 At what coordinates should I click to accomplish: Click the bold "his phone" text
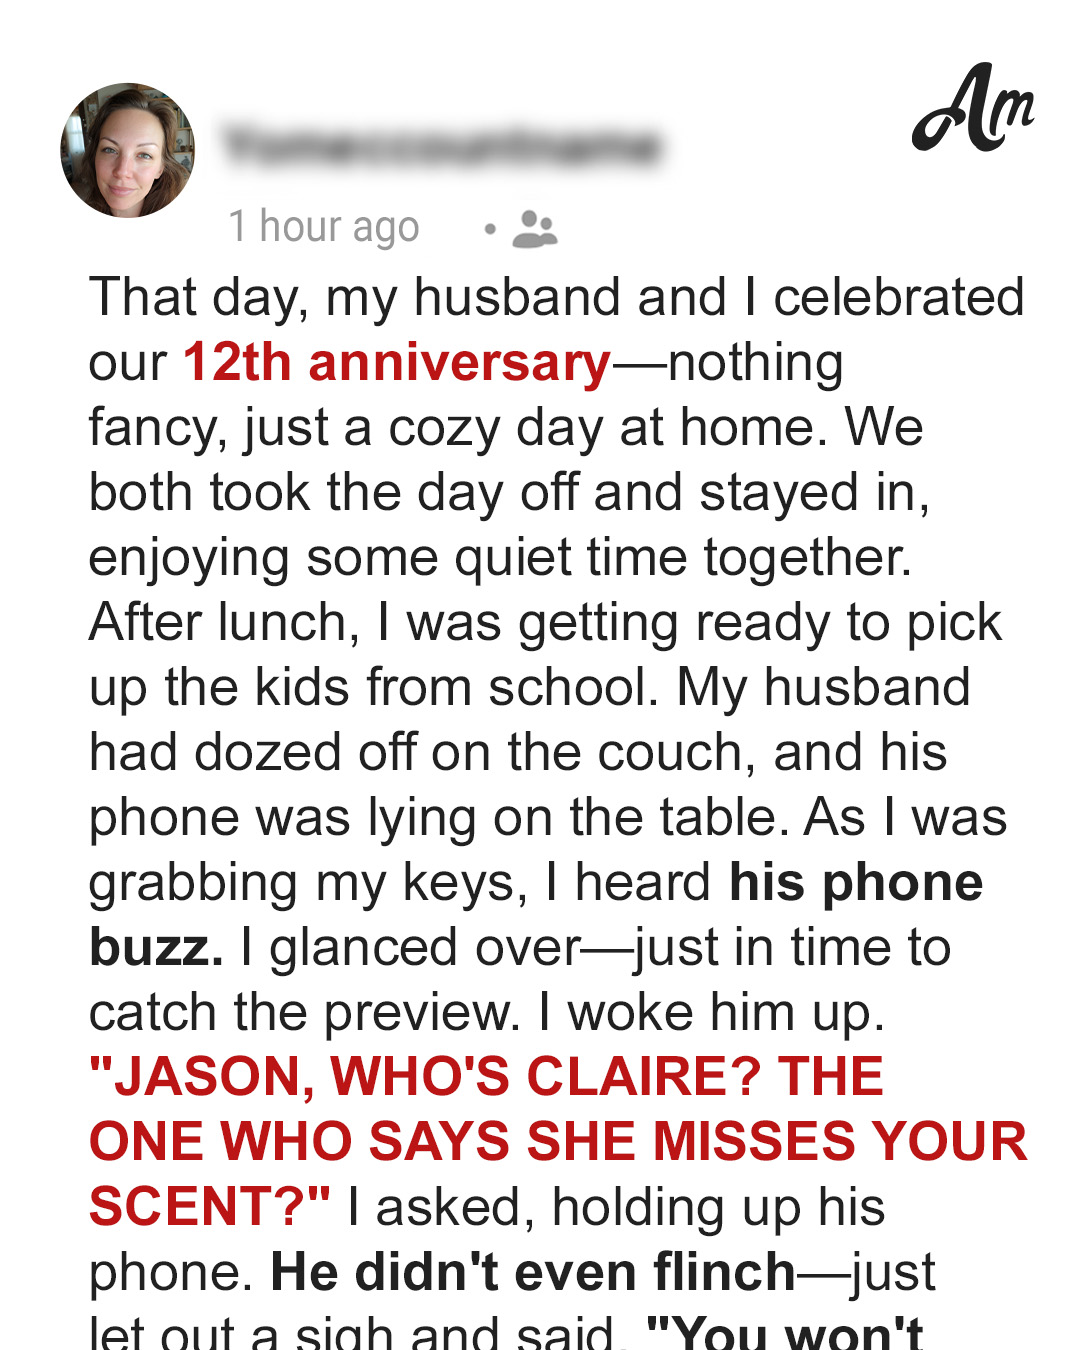856,882
